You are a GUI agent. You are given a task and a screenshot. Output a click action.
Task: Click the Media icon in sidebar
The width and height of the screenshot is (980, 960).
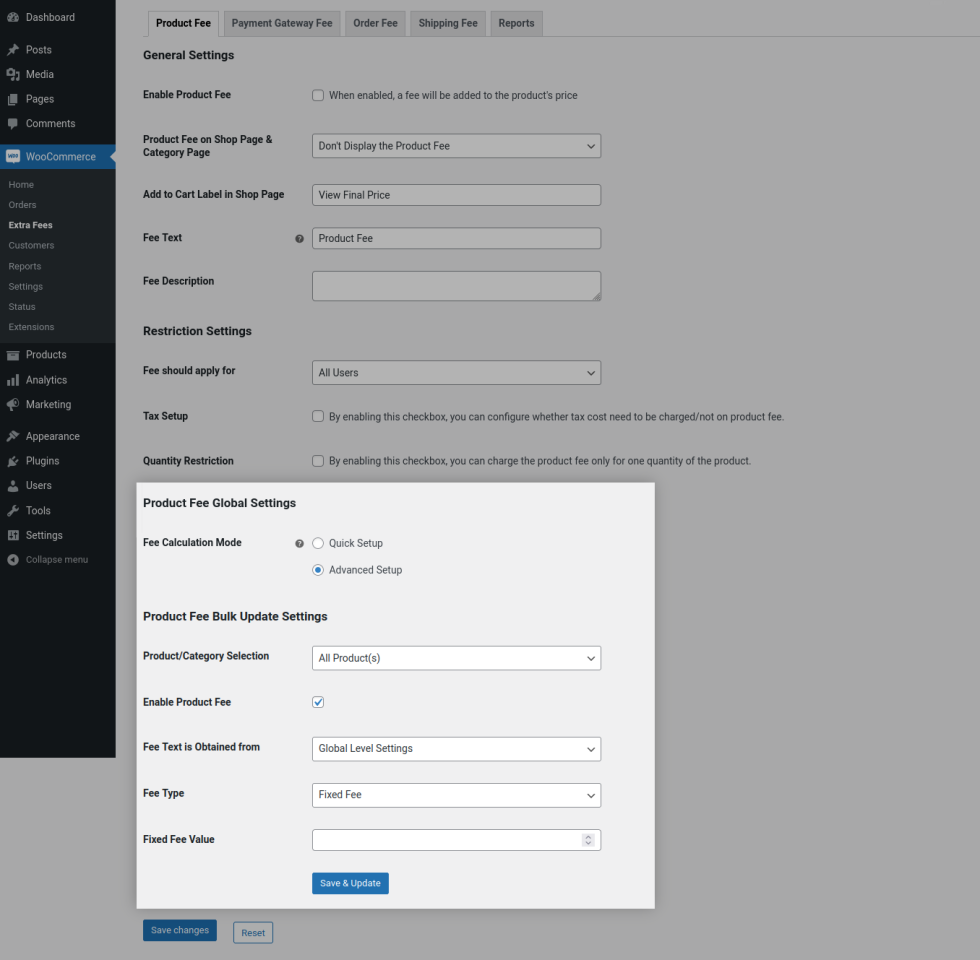[x=12, y=74]
